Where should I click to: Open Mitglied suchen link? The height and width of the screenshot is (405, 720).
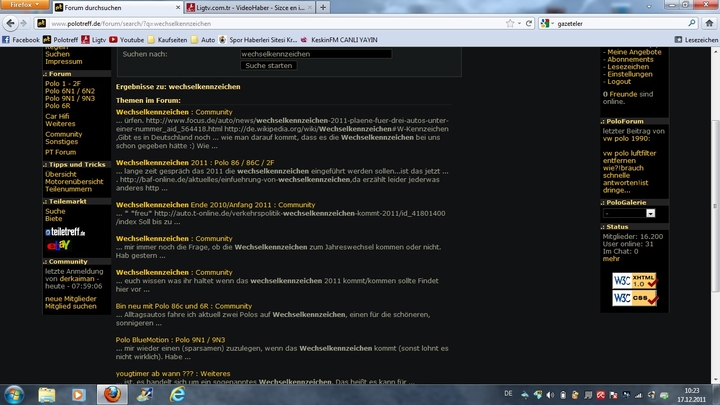pos(71,306)
